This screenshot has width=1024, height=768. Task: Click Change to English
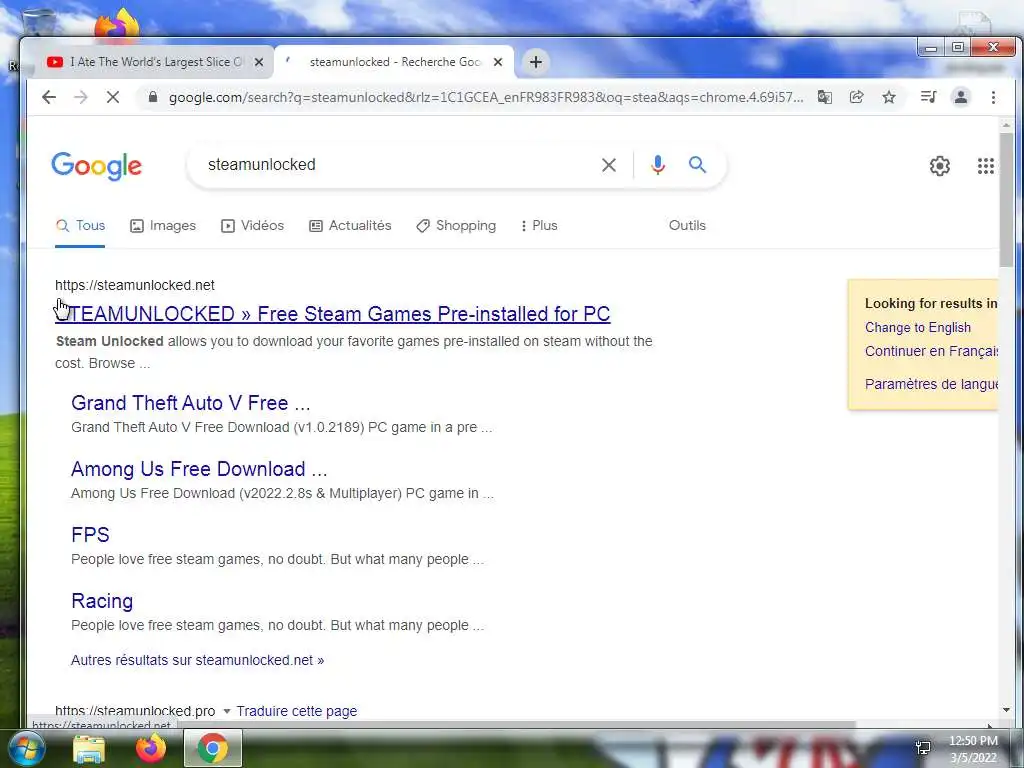[918, 328]
